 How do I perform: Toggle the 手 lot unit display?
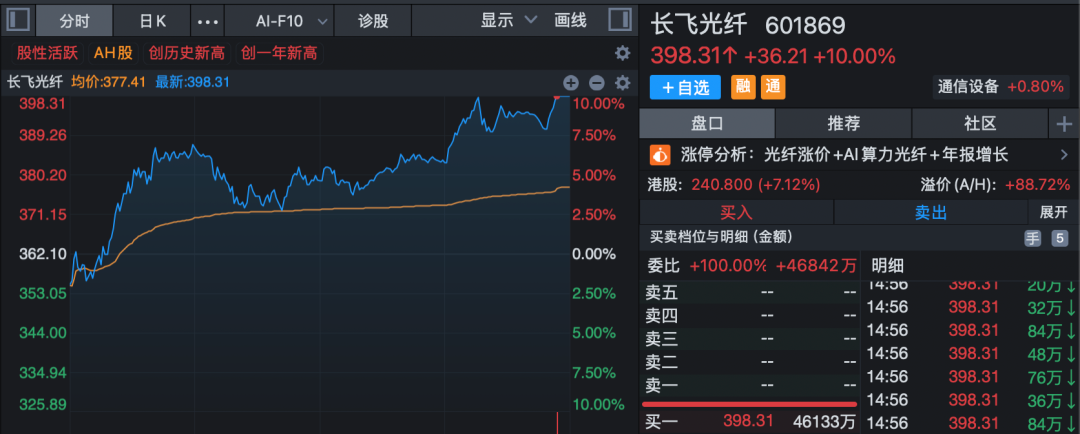click(x=1032, y=238)
